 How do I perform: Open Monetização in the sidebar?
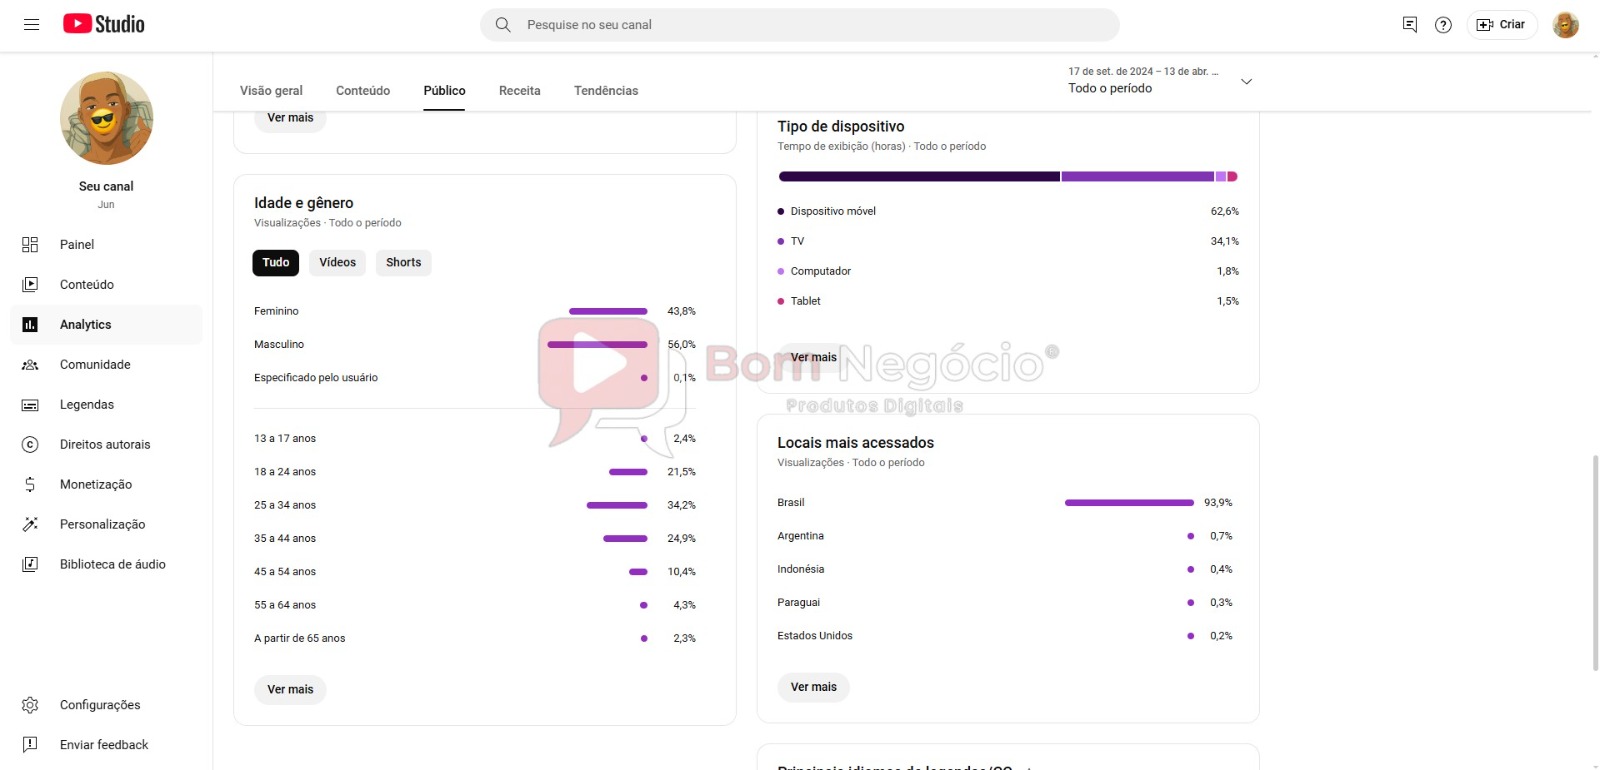106,485
